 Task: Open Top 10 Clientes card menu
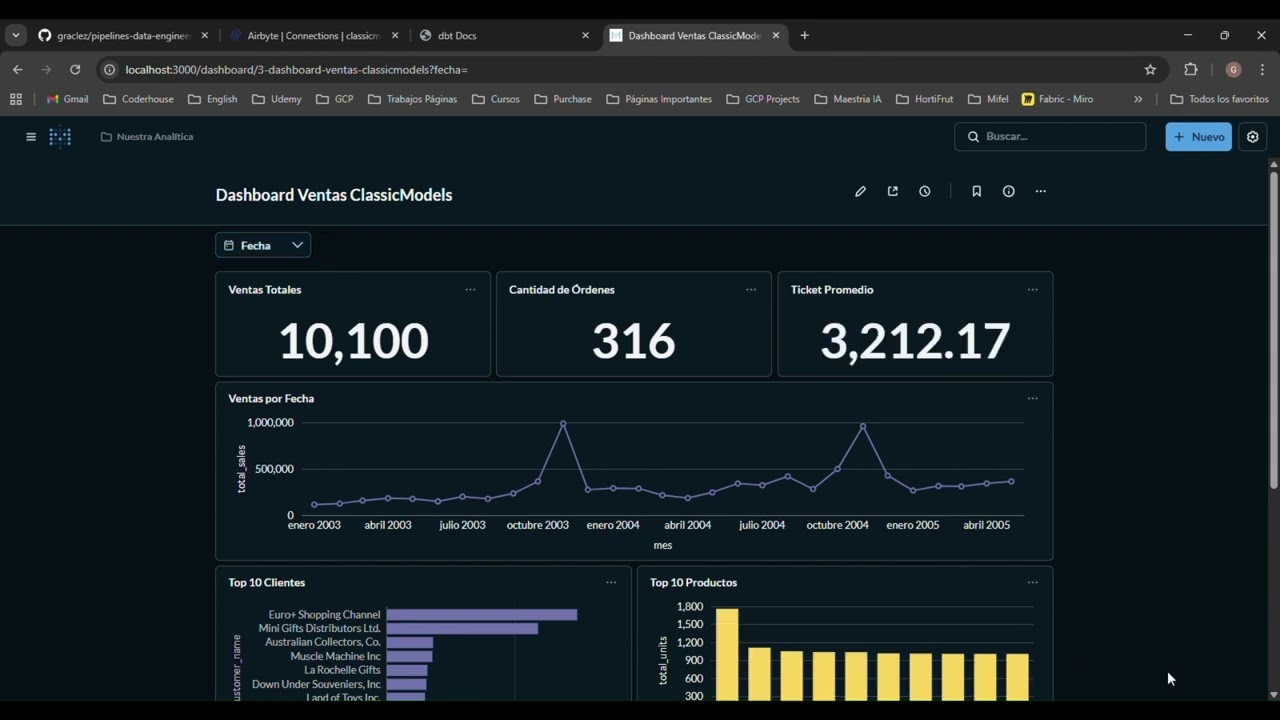tap(611, 582)
